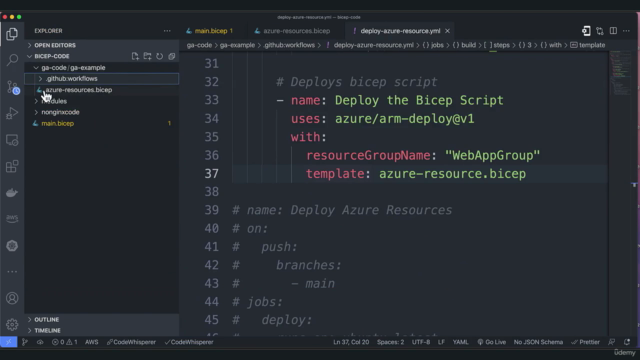Click the editor minimap
The height and width of the screenshot is (360, 640).
tap(621, 73)
